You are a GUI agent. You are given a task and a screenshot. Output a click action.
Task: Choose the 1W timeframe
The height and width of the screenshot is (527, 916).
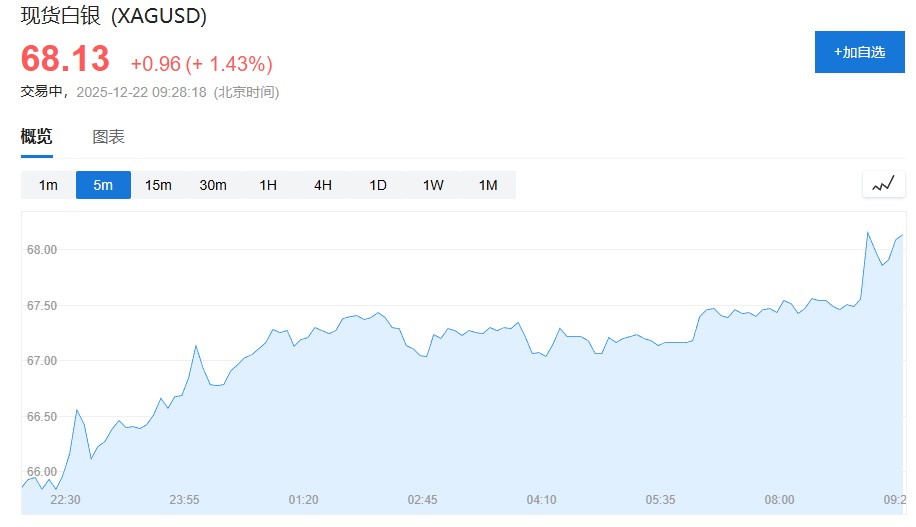point(433,185)
